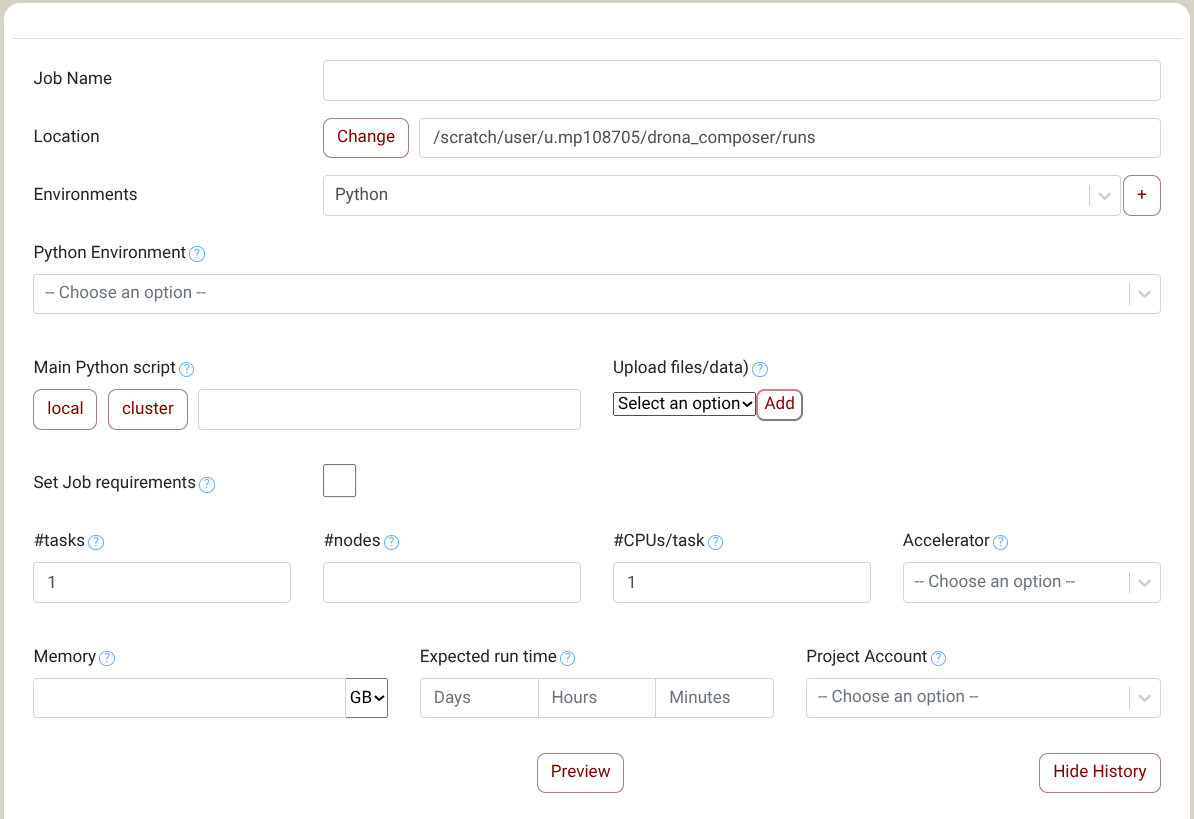Click the plus button beside Environments

[x=1142, y=196]
